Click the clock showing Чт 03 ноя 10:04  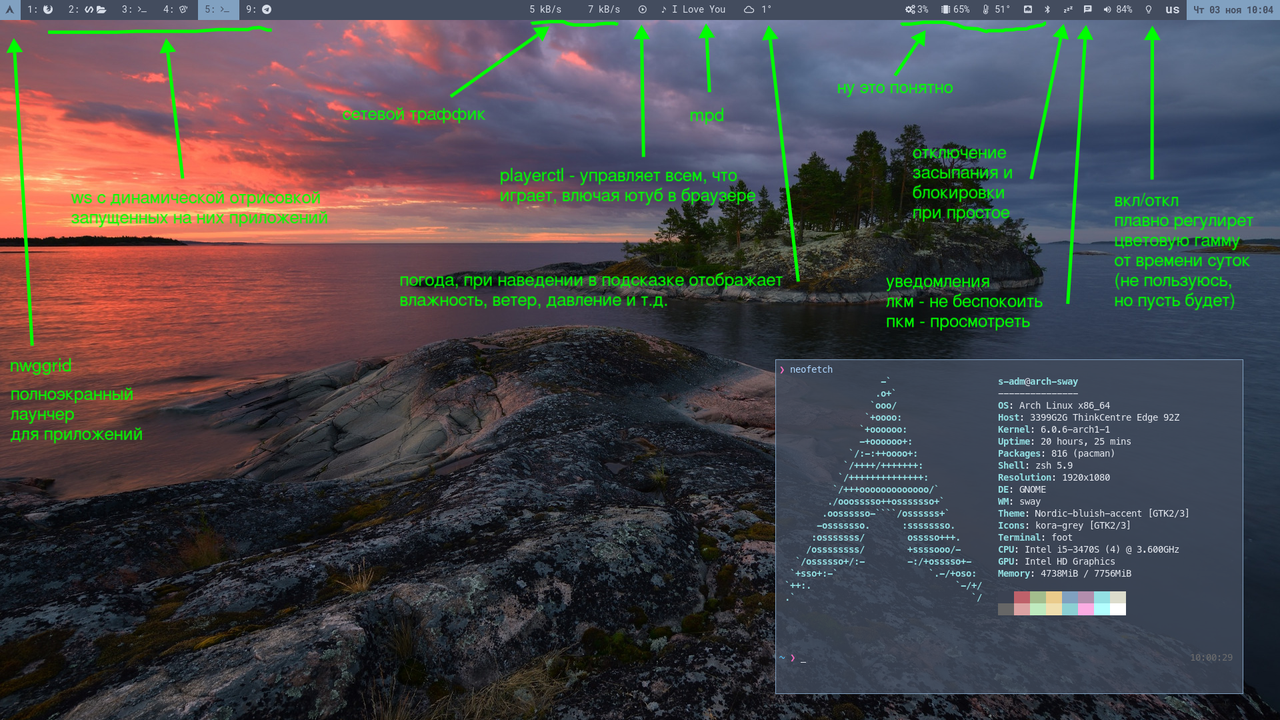coord(1234,9)
